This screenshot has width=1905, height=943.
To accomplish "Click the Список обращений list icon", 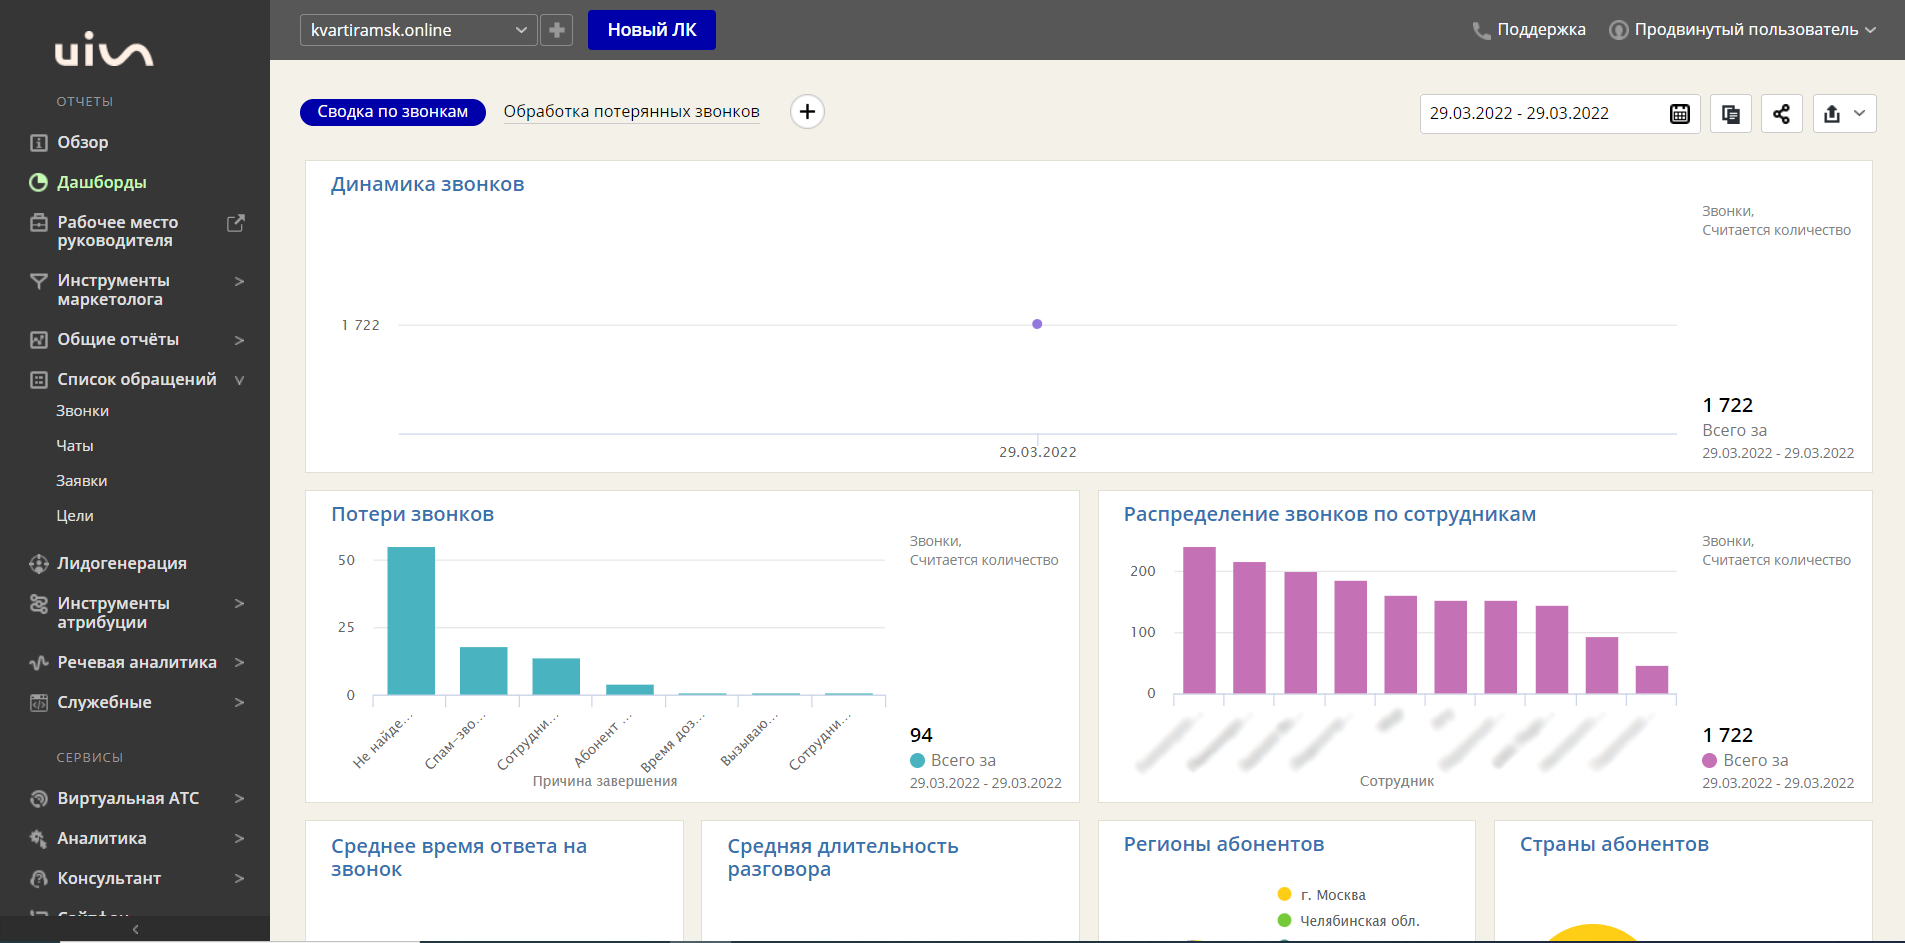I will click(x=38, y=380).
